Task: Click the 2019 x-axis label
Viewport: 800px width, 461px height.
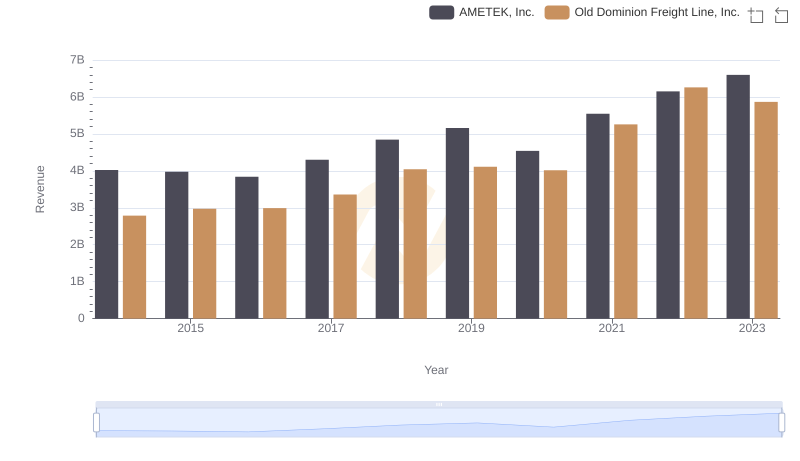Action: (471, 328)
